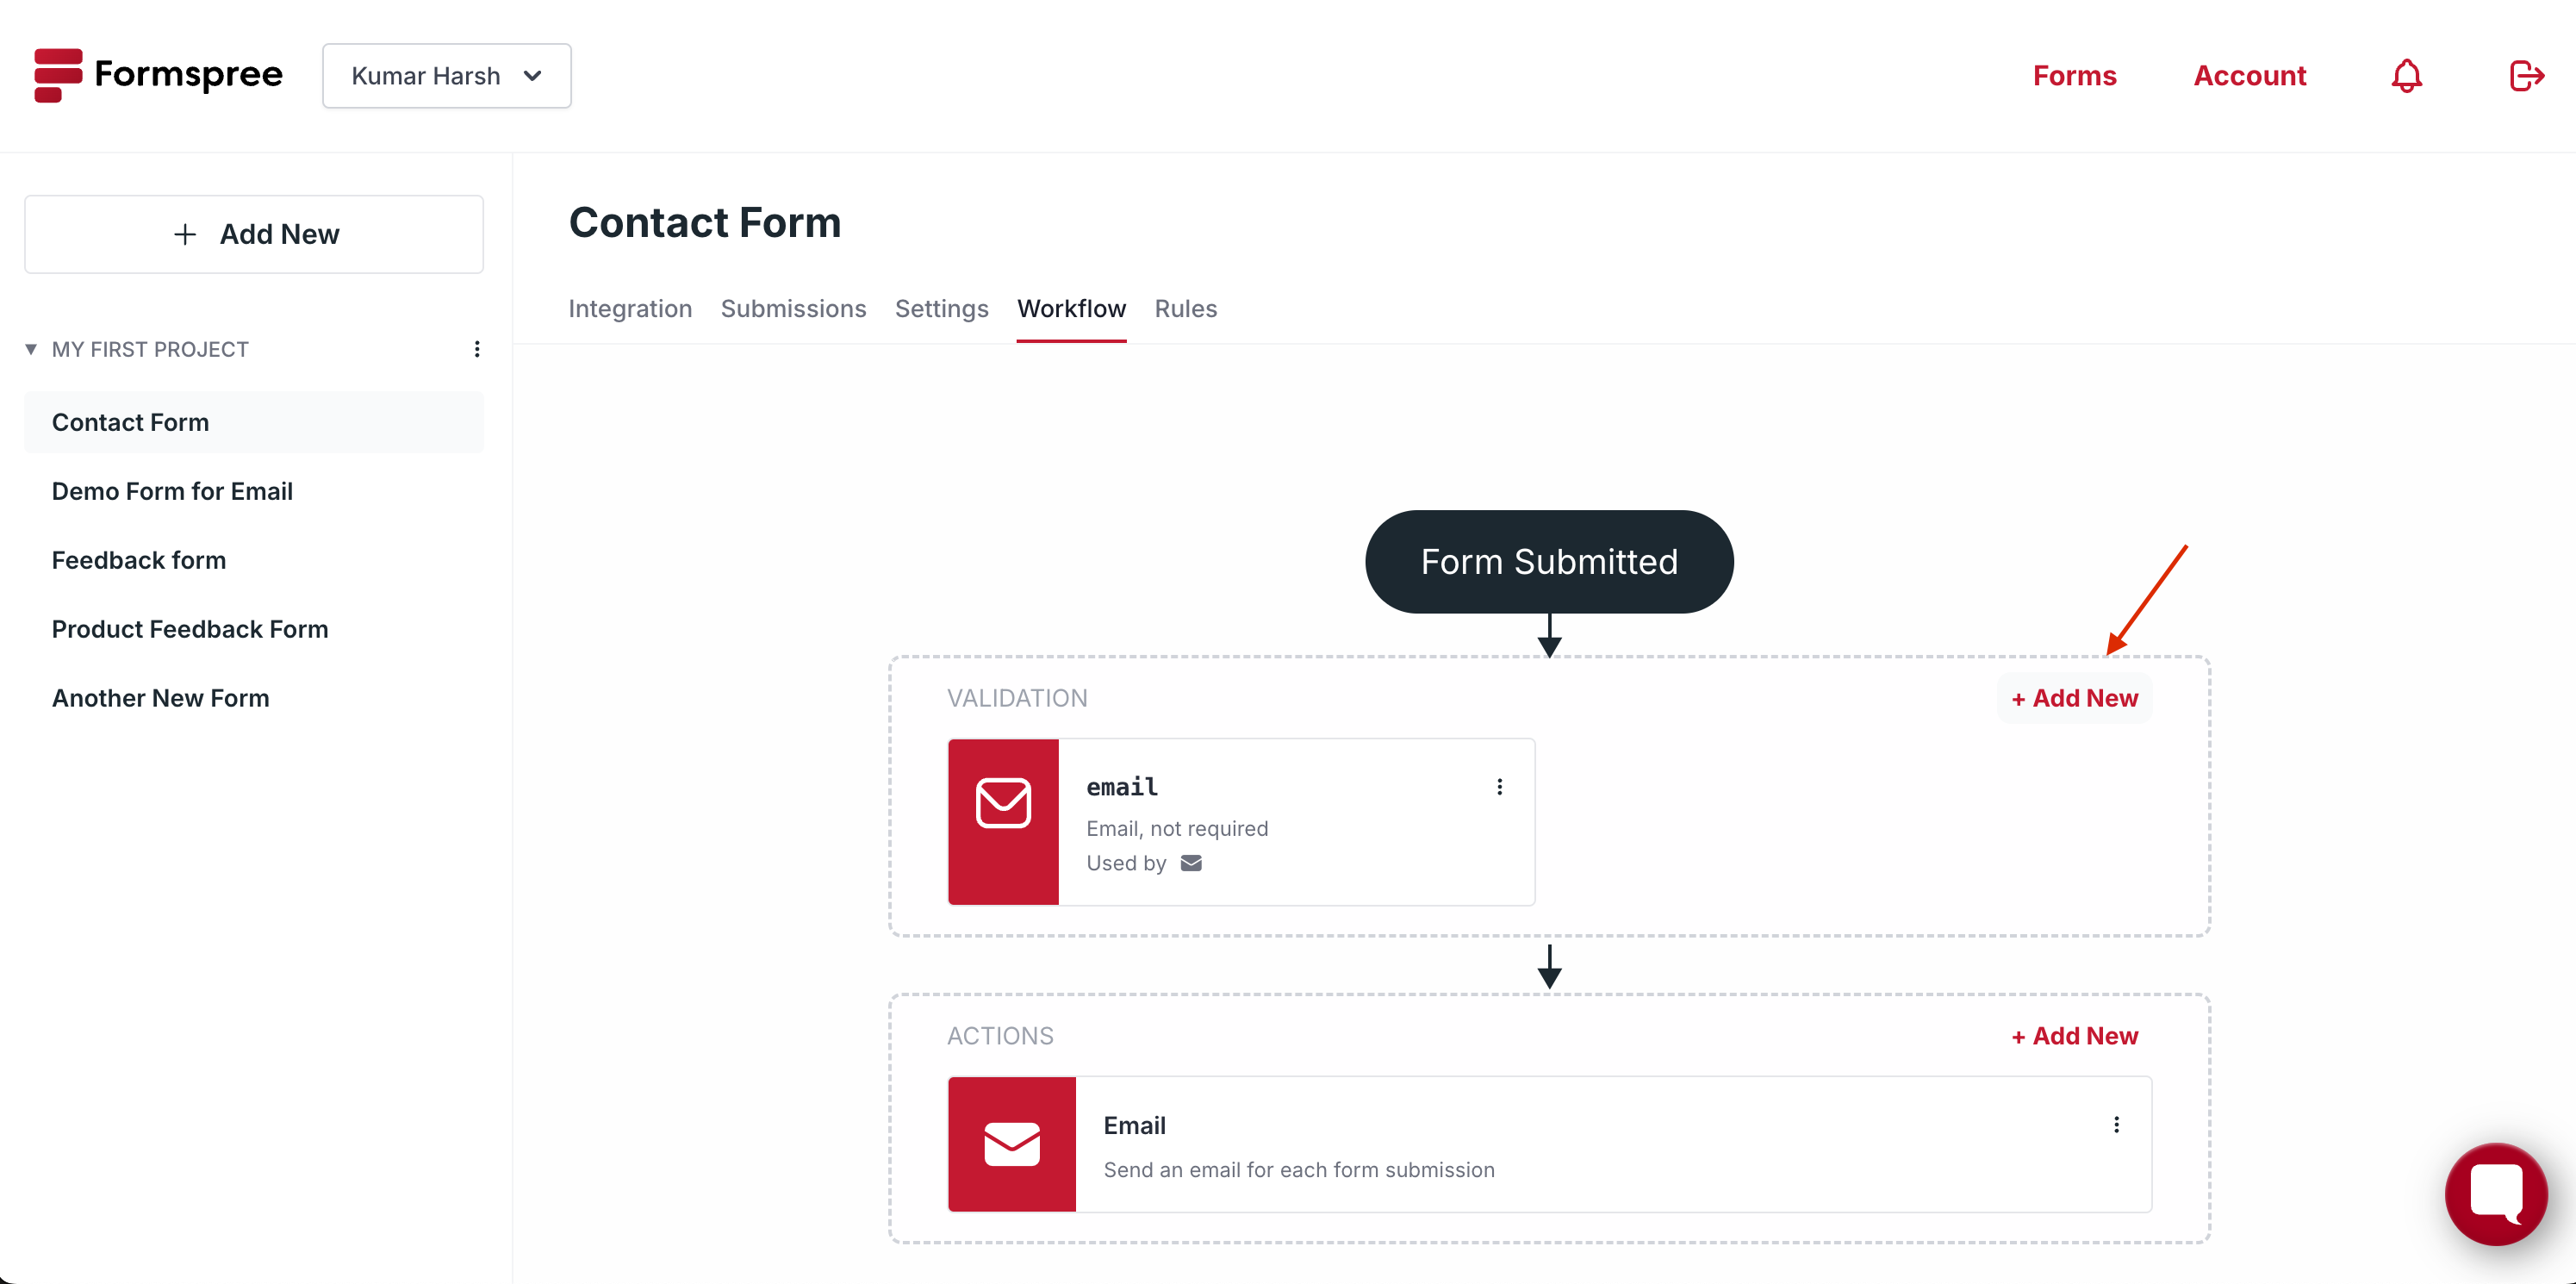Switch to the Rules tab
Viewport: 2576px width, 1284px height.
[x=1185, y=309]
